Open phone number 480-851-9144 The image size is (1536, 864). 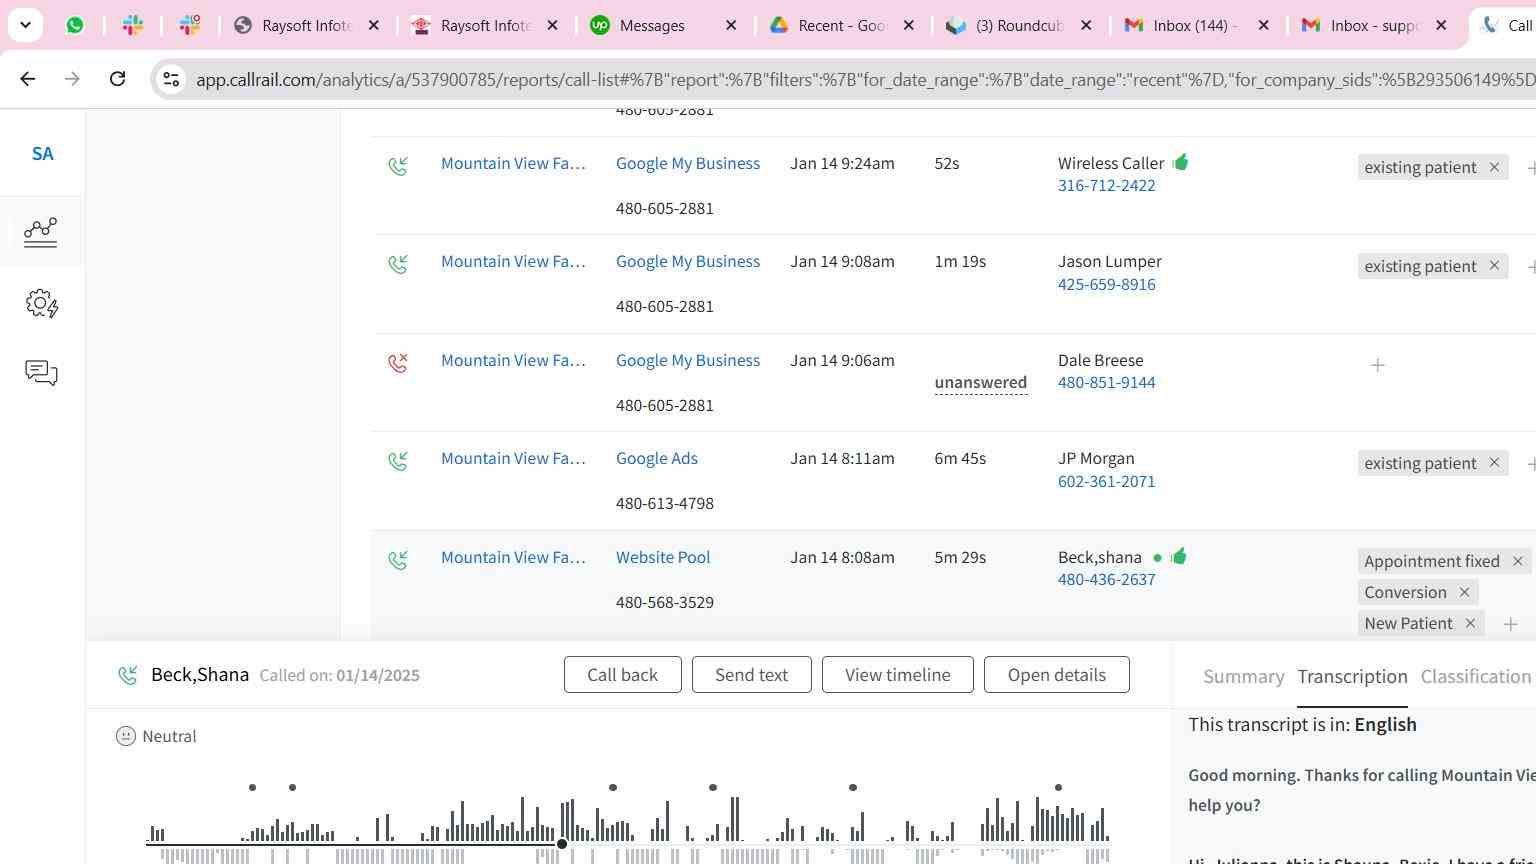tap(1107, 382)
